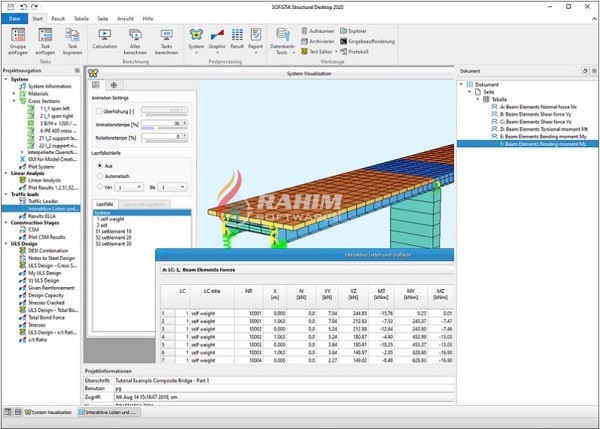Open the Von load case dropdown
The image size is (600, 429).
129,186
